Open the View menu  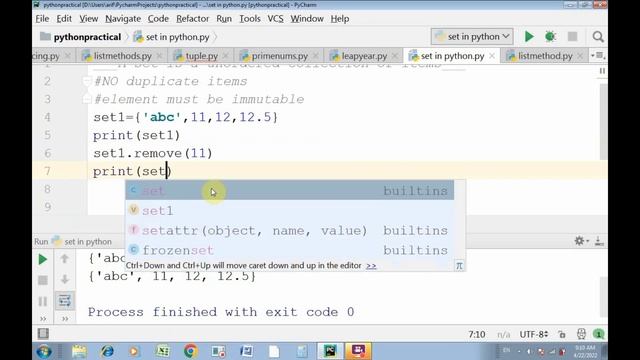pos(89,19)
